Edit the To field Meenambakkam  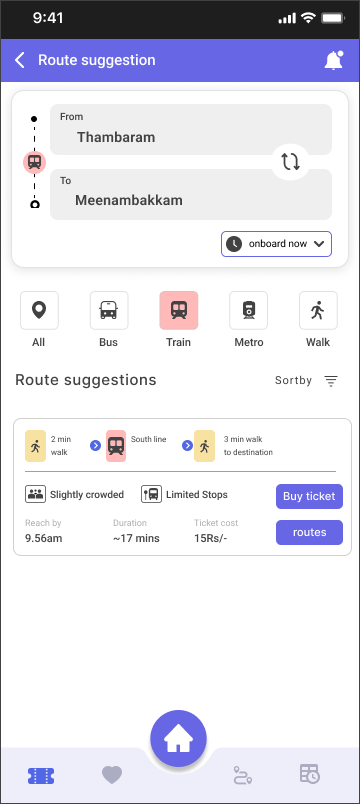click(x=191, y=194)
